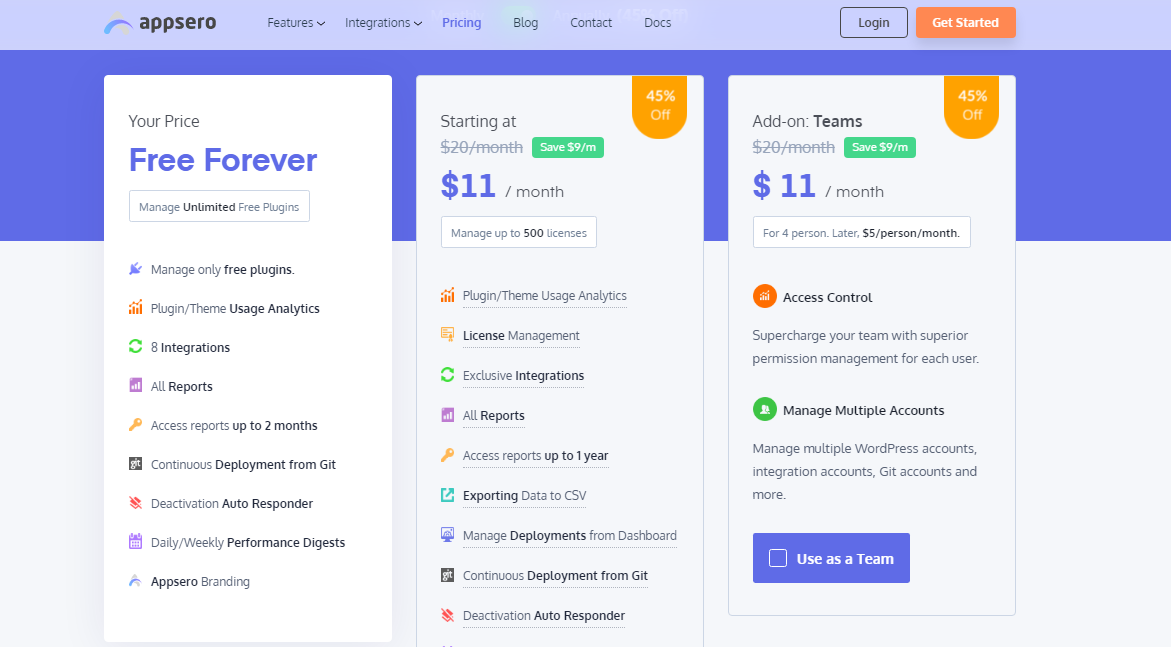Click the Appsero Branding text
Image resolution: width=1171 pixels, height=647 pixels.
click(x=200, y=581)
